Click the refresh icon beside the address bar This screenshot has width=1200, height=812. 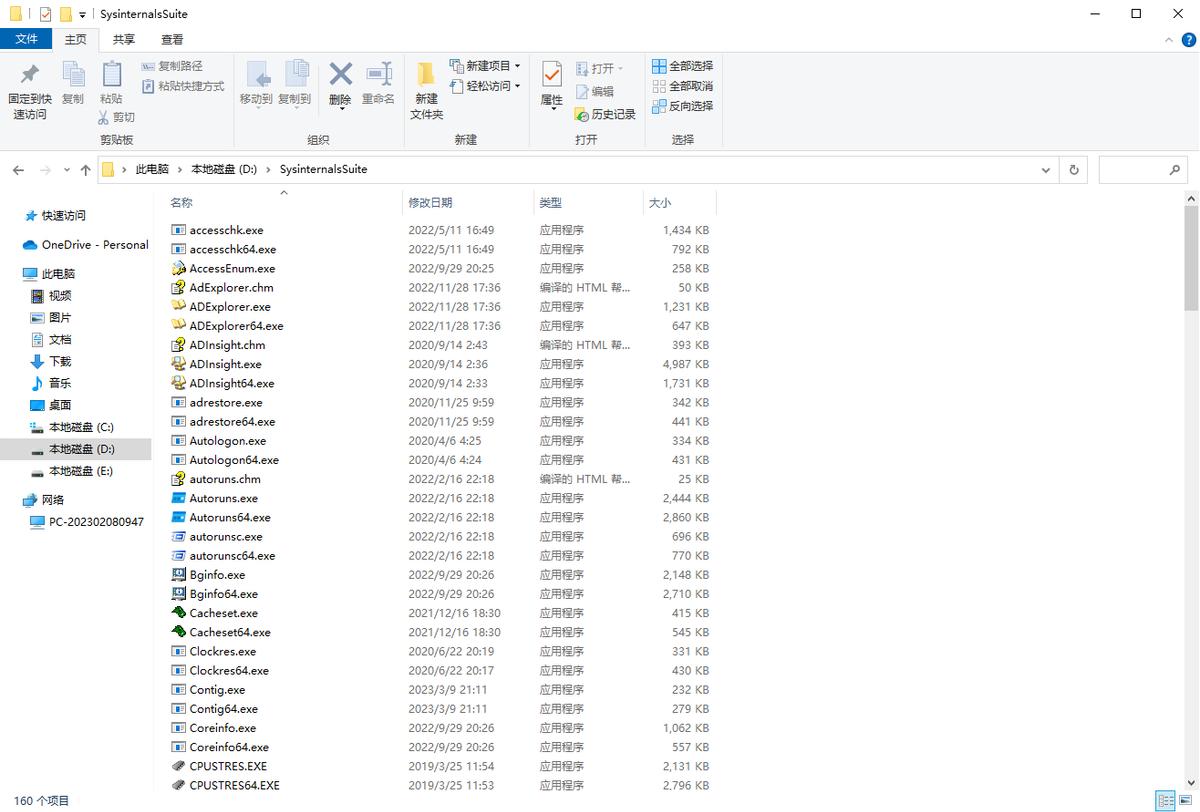click(1073, 169)
